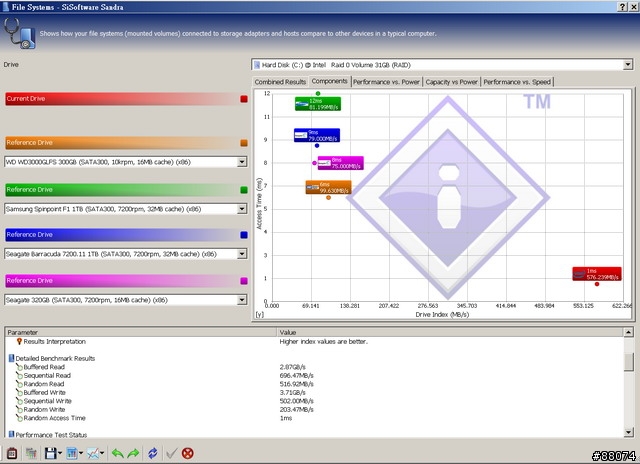Click the Value column header
640x464 pixels.
(450, 331)
